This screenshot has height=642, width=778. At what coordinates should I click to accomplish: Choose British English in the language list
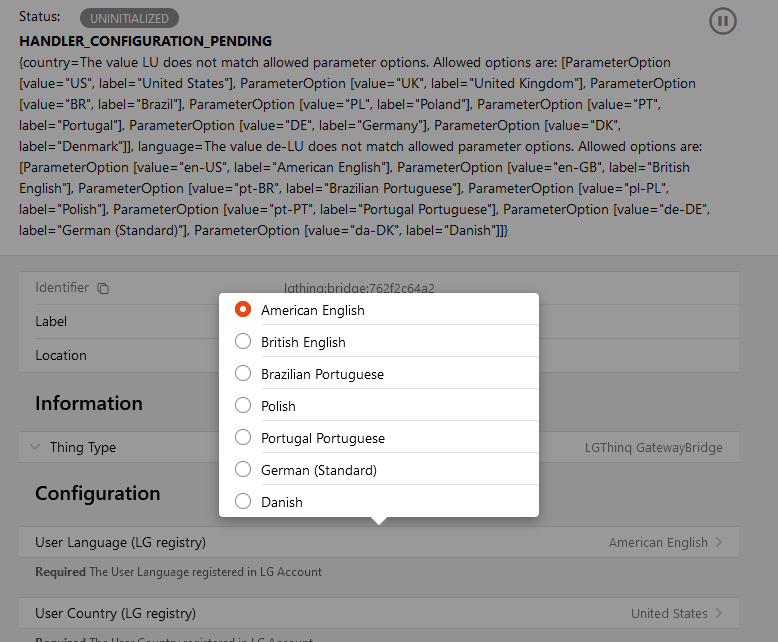point(243,342)
